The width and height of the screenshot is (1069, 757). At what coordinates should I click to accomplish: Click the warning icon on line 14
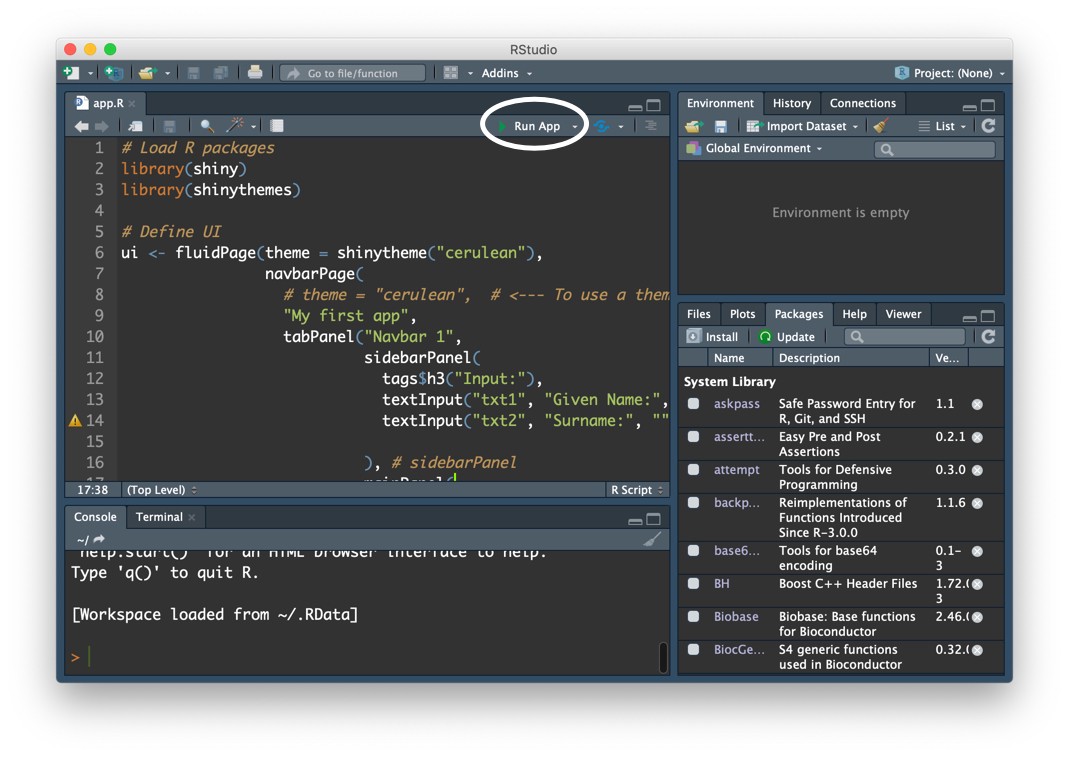coord(76,421)
